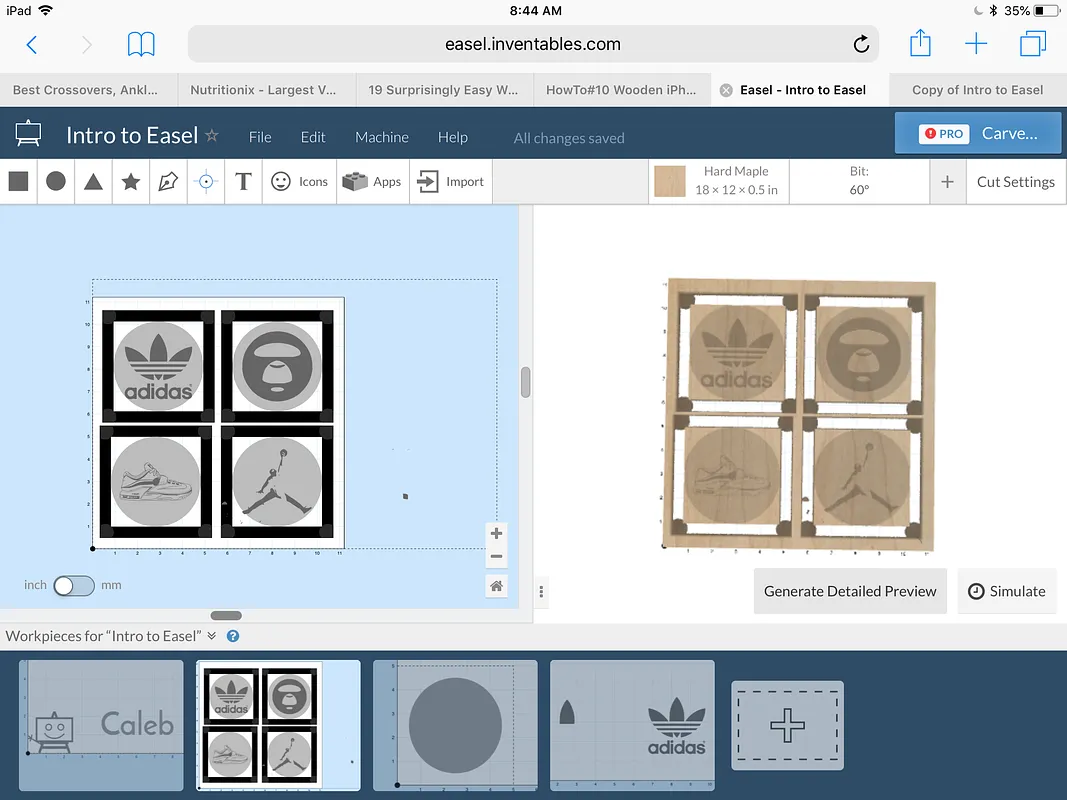Open Safari bookmarks
The width and height of the screenshot is (1067, 800).
click(142, 44)
